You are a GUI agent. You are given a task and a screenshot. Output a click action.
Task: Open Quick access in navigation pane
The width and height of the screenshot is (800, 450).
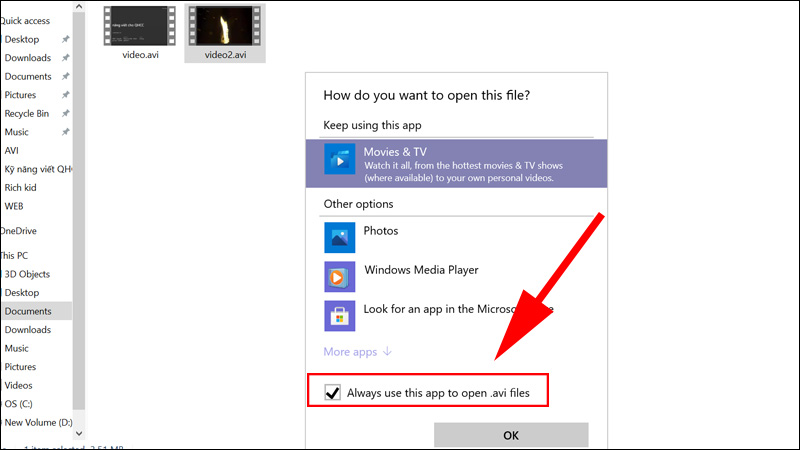click(x=25, y=21)
